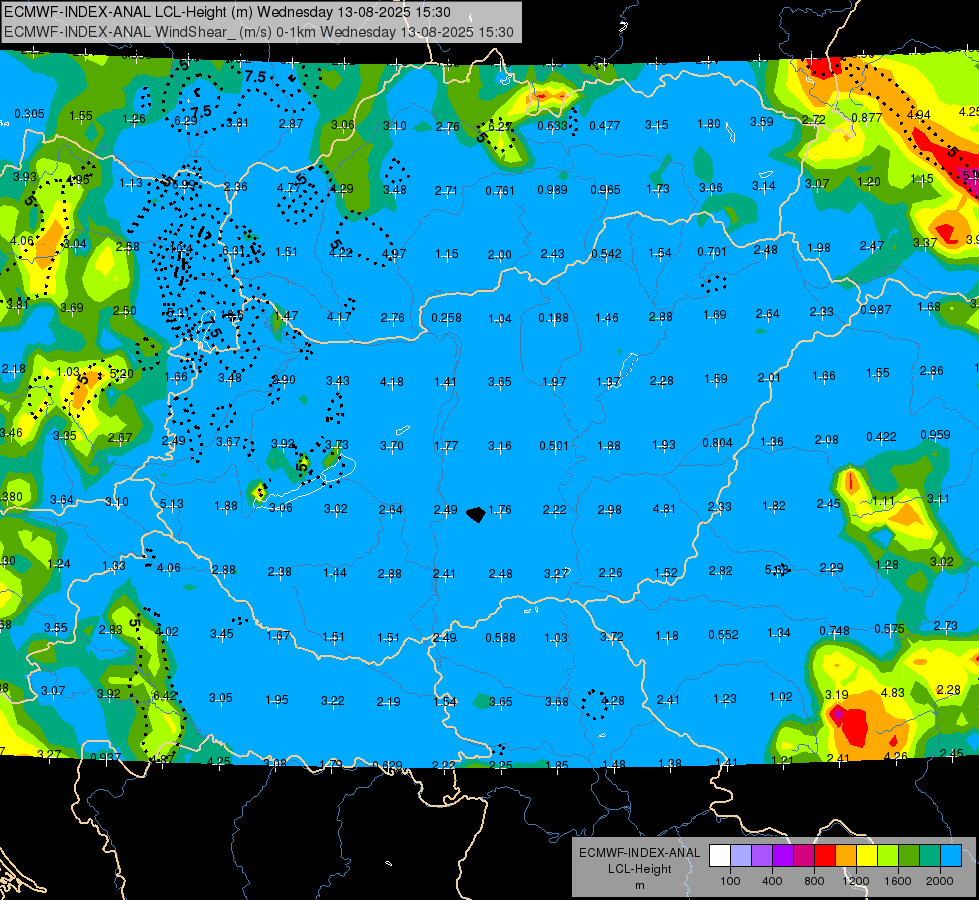979x900 pixels.
Task: Click the wind shear value 0.761
Action: coord(500,190)
